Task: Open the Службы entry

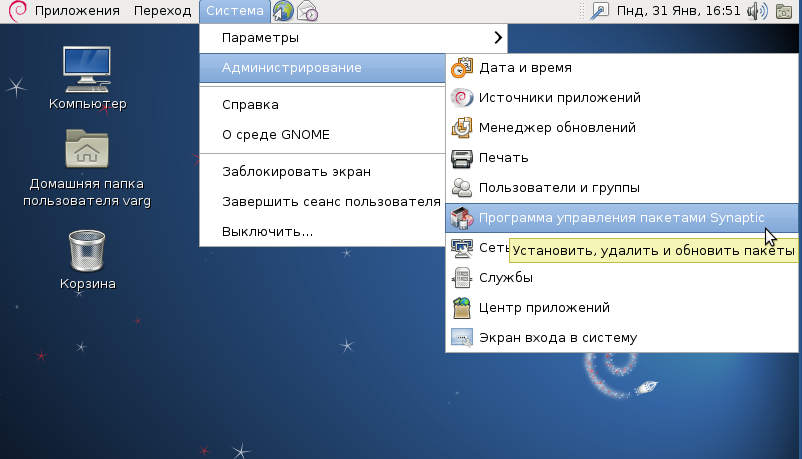Action: point(621,277)
